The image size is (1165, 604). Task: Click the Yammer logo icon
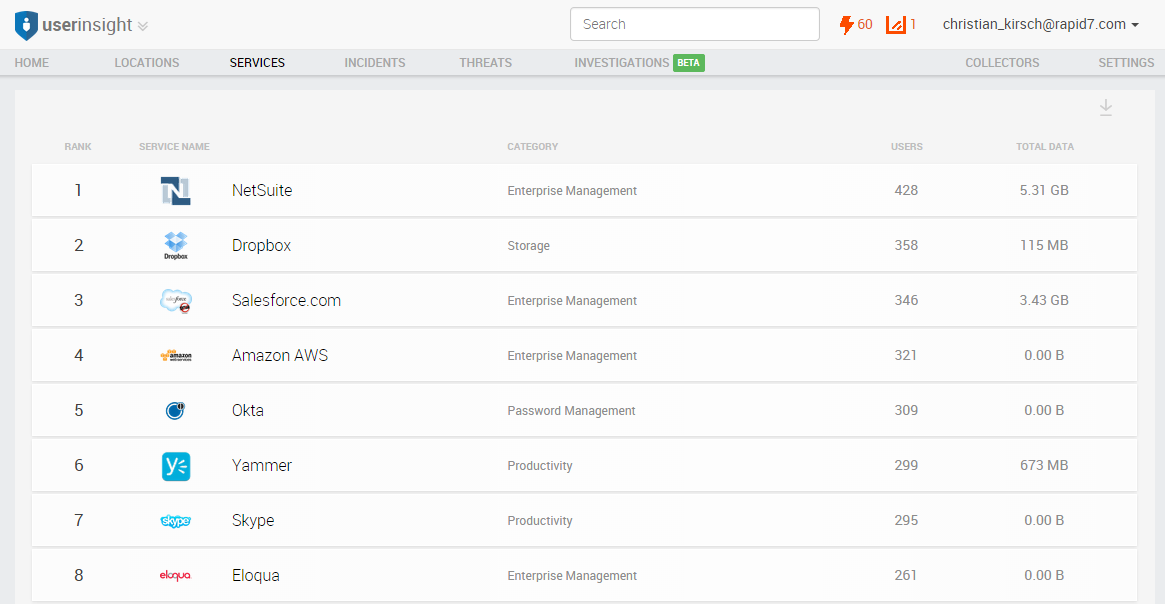pos(176,466)
